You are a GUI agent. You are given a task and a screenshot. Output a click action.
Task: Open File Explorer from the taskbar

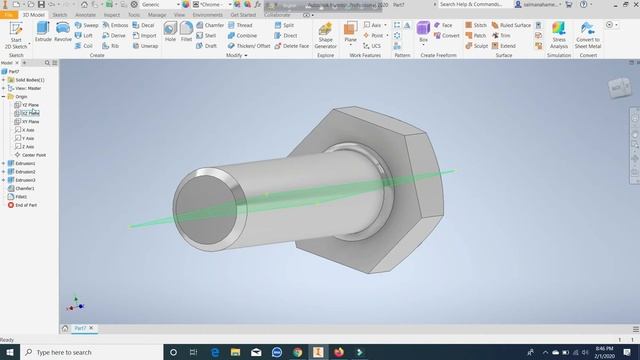(x=236, y=352)
